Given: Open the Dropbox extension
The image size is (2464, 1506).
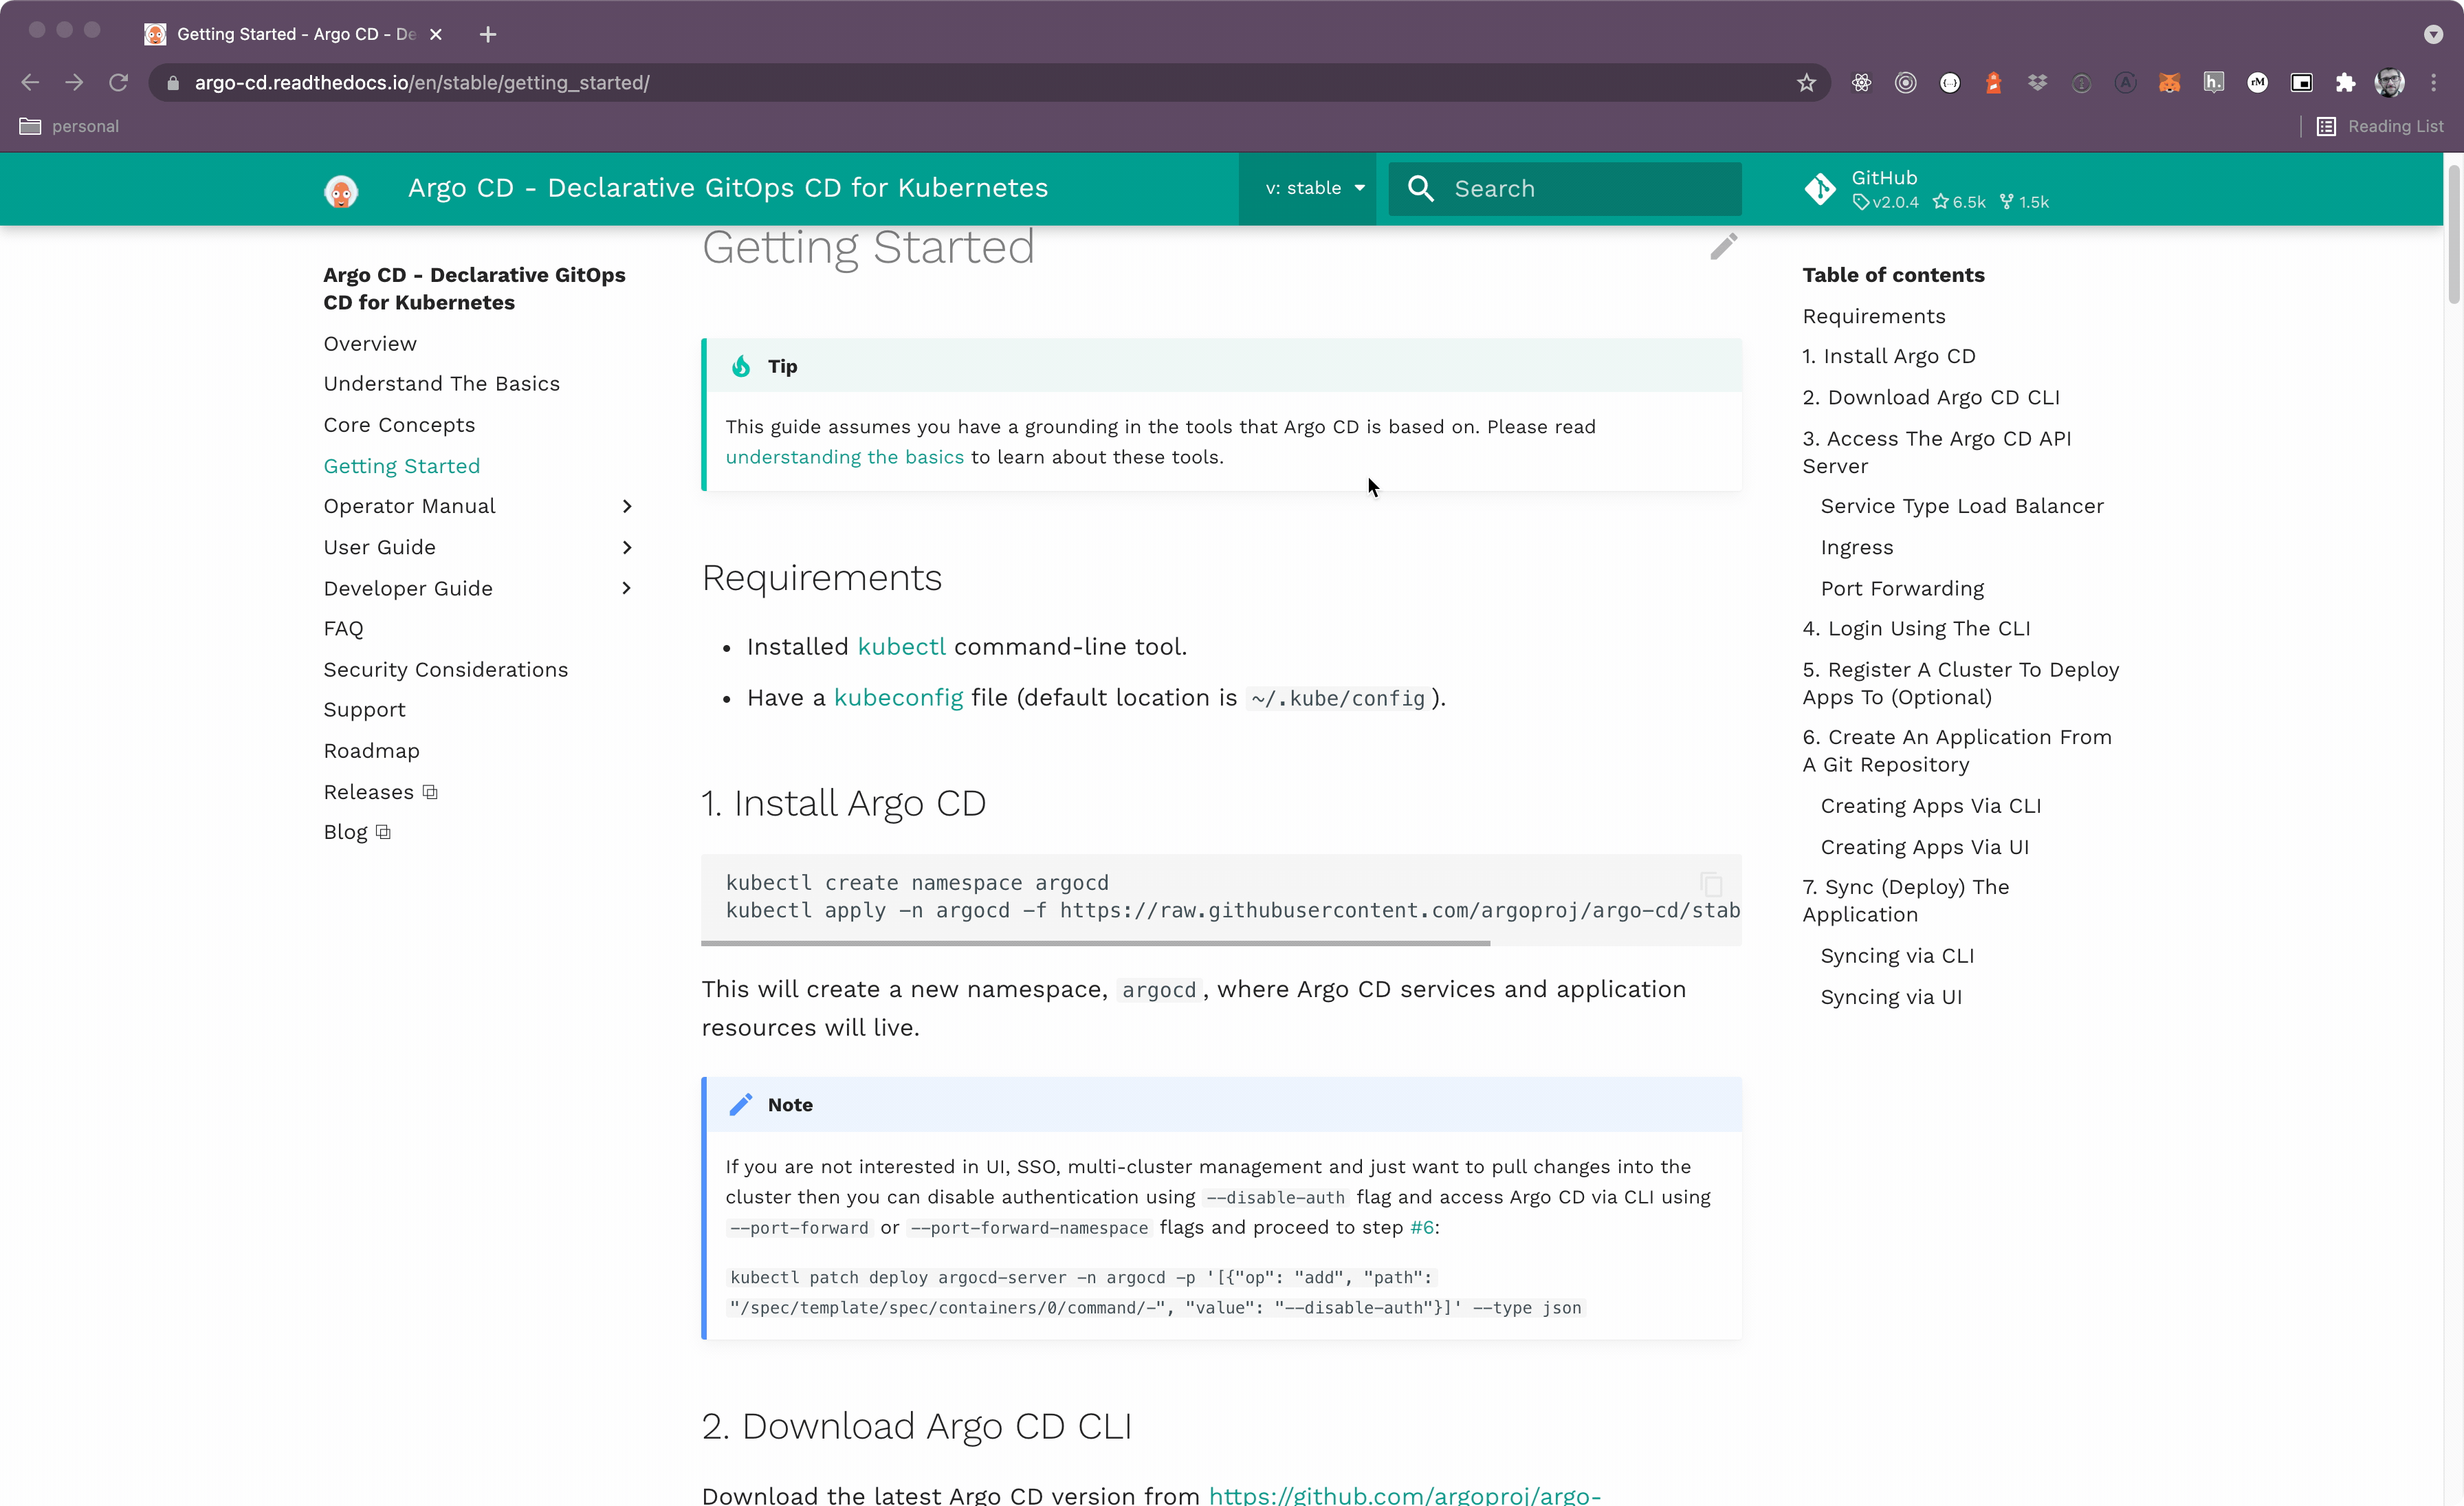Looking at the screenshot, I should pos(2037,83).
